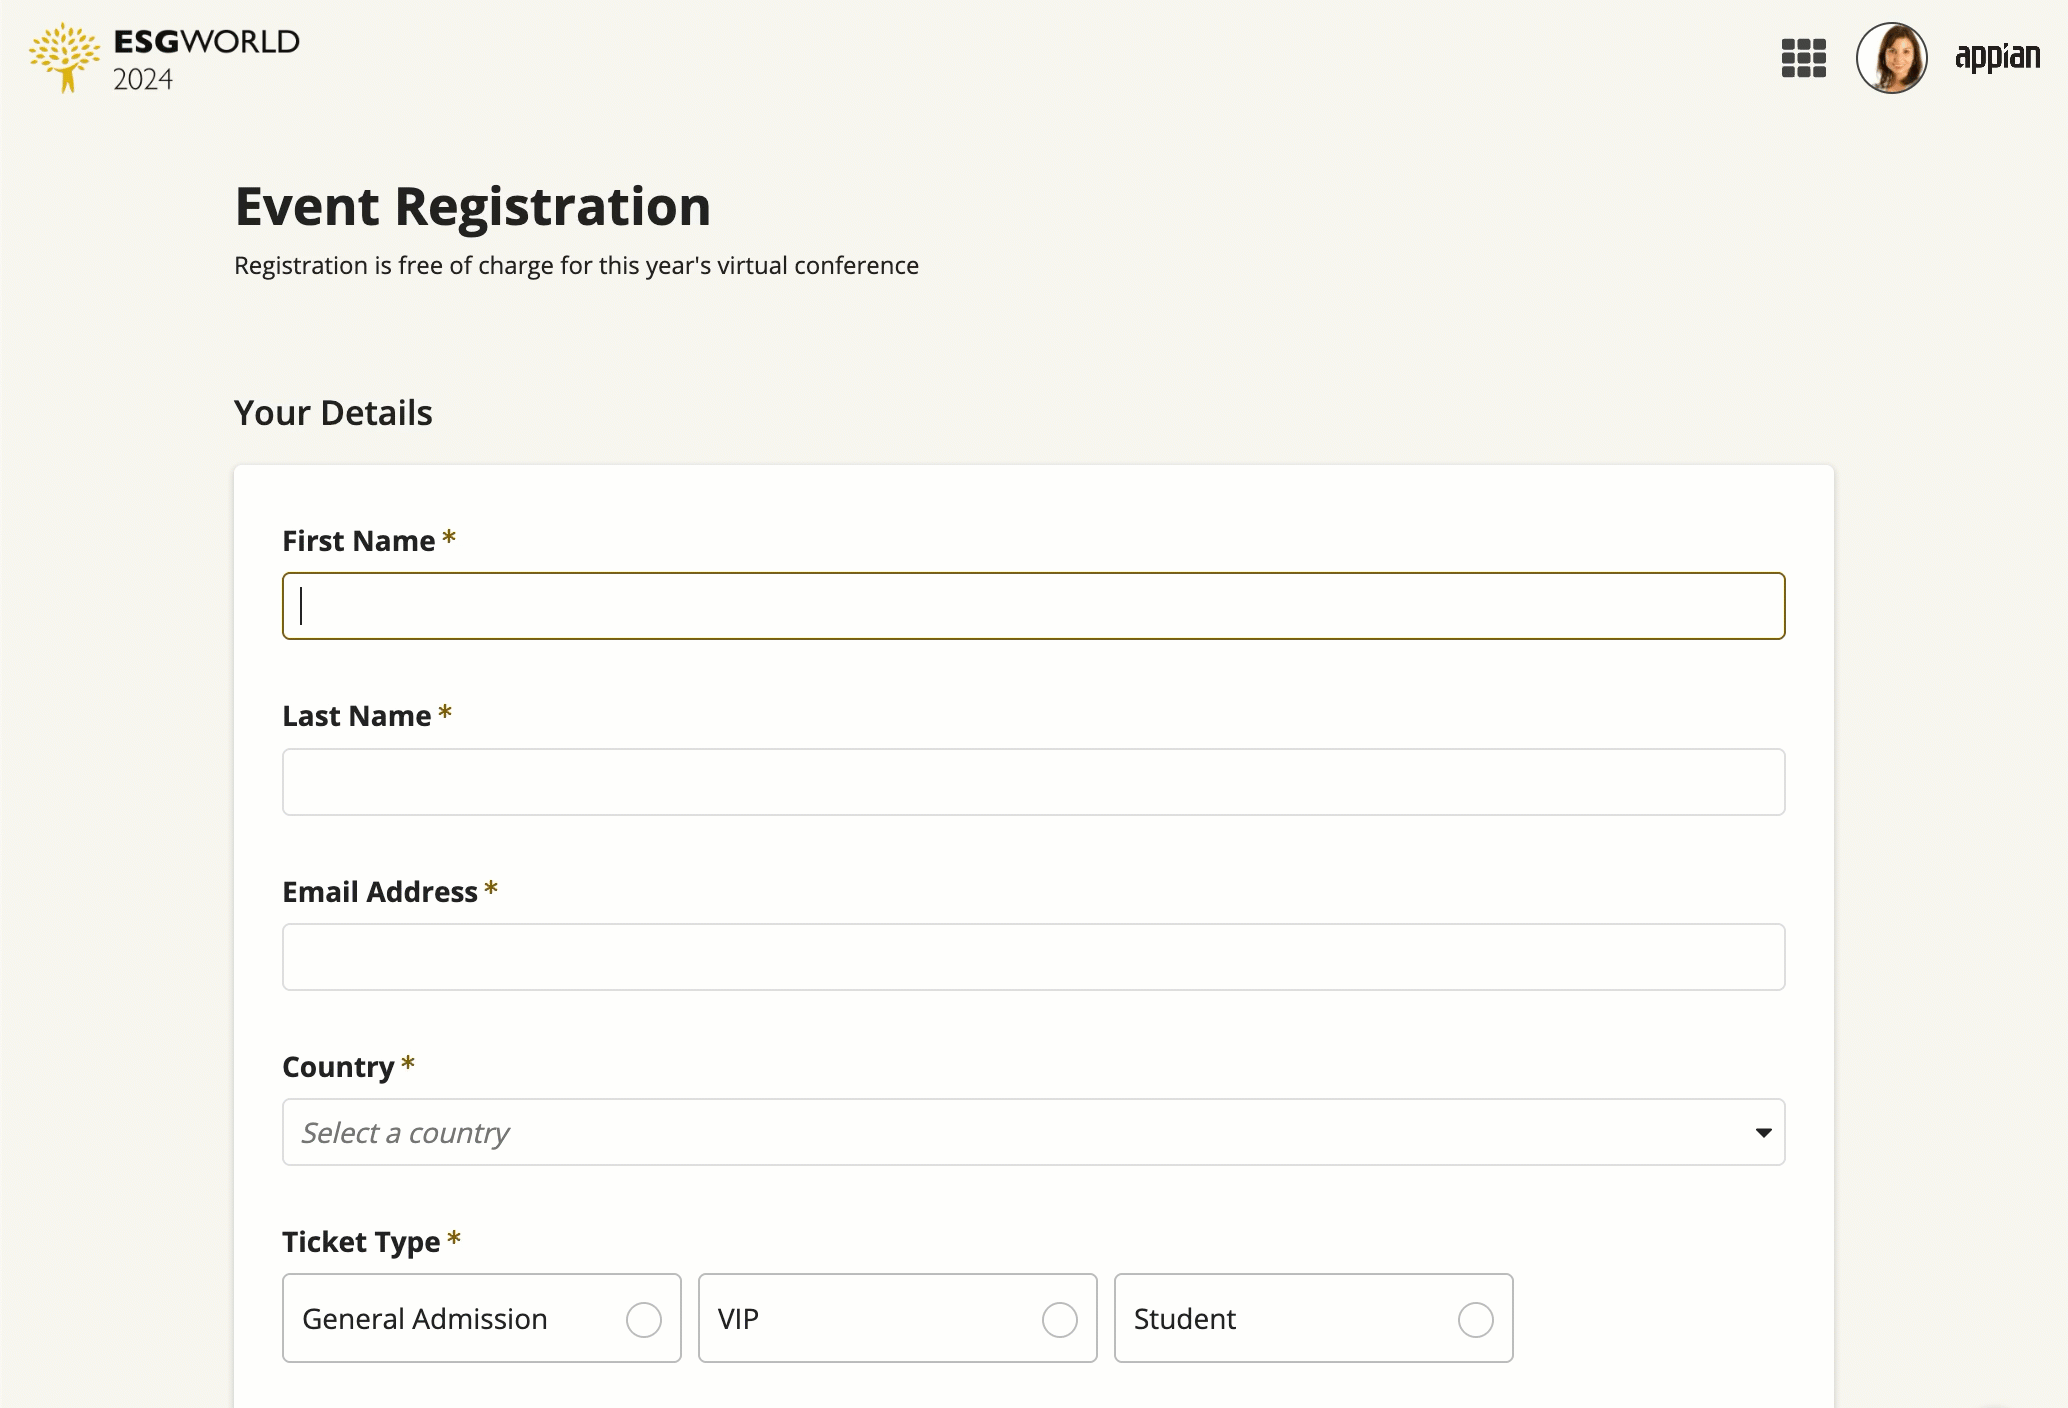Click the Your Details section heading
2068x1408 pixels.
[x=333, y=412]
